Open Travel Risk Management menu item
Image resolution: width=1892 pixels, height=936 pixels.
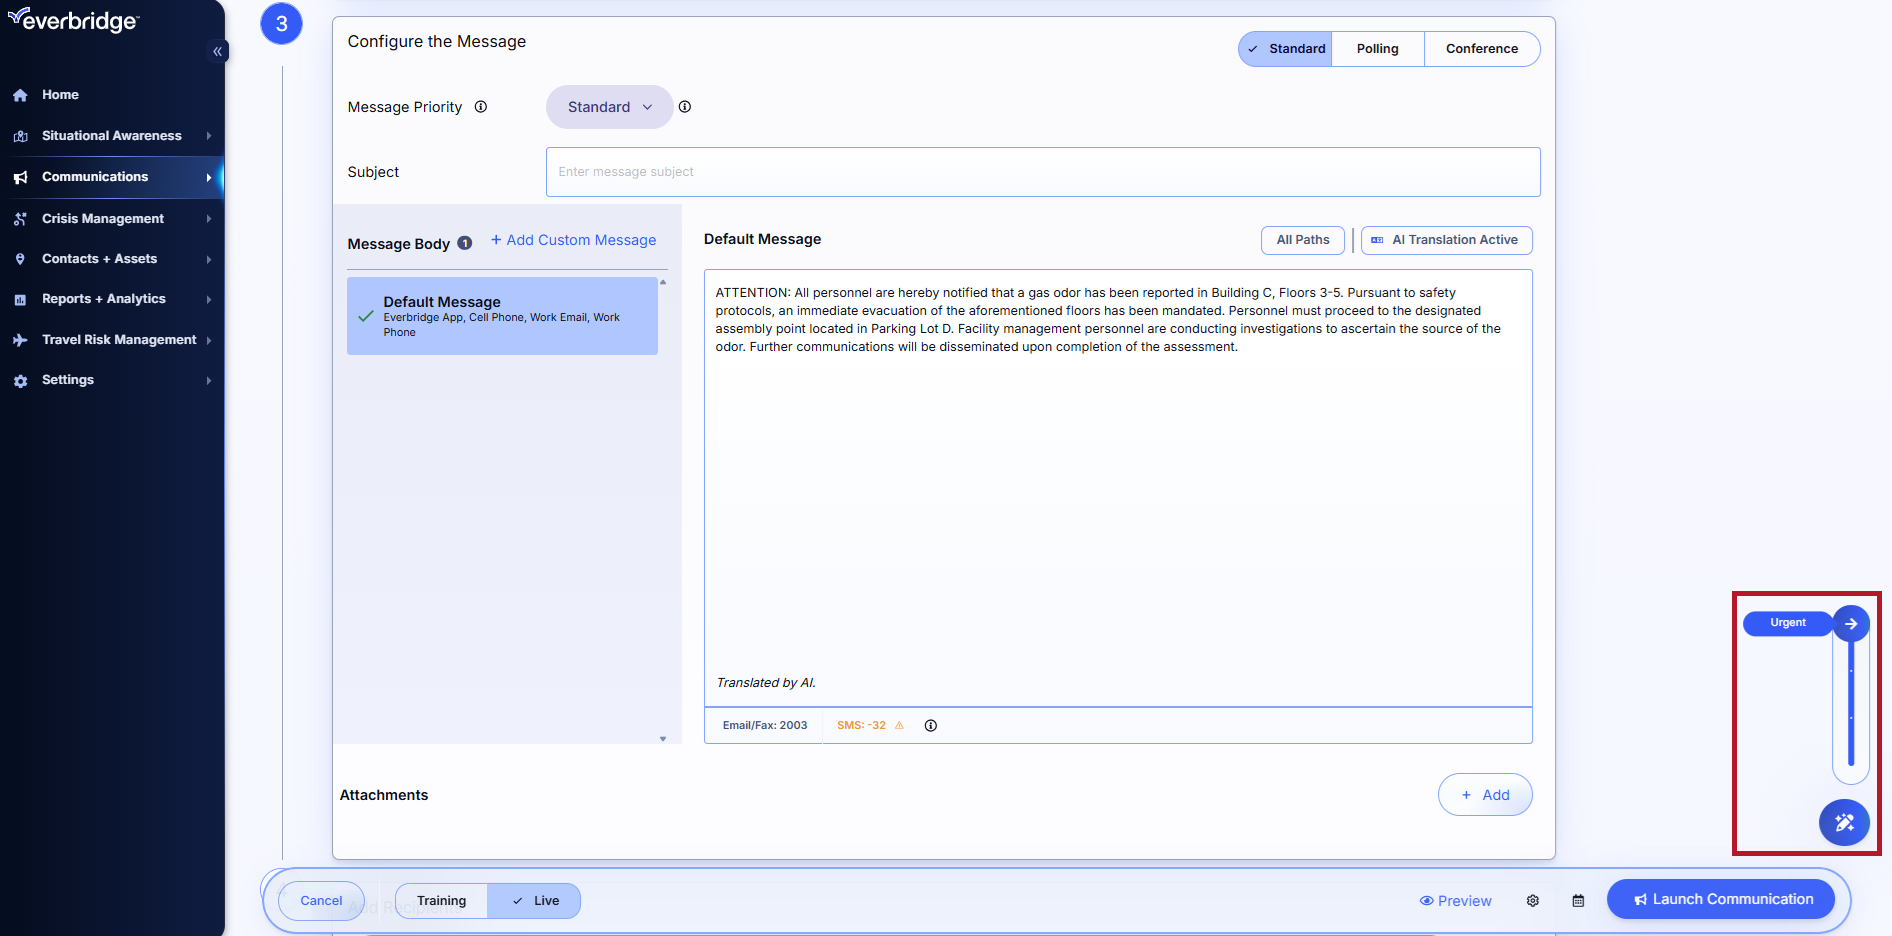[119, 340]
